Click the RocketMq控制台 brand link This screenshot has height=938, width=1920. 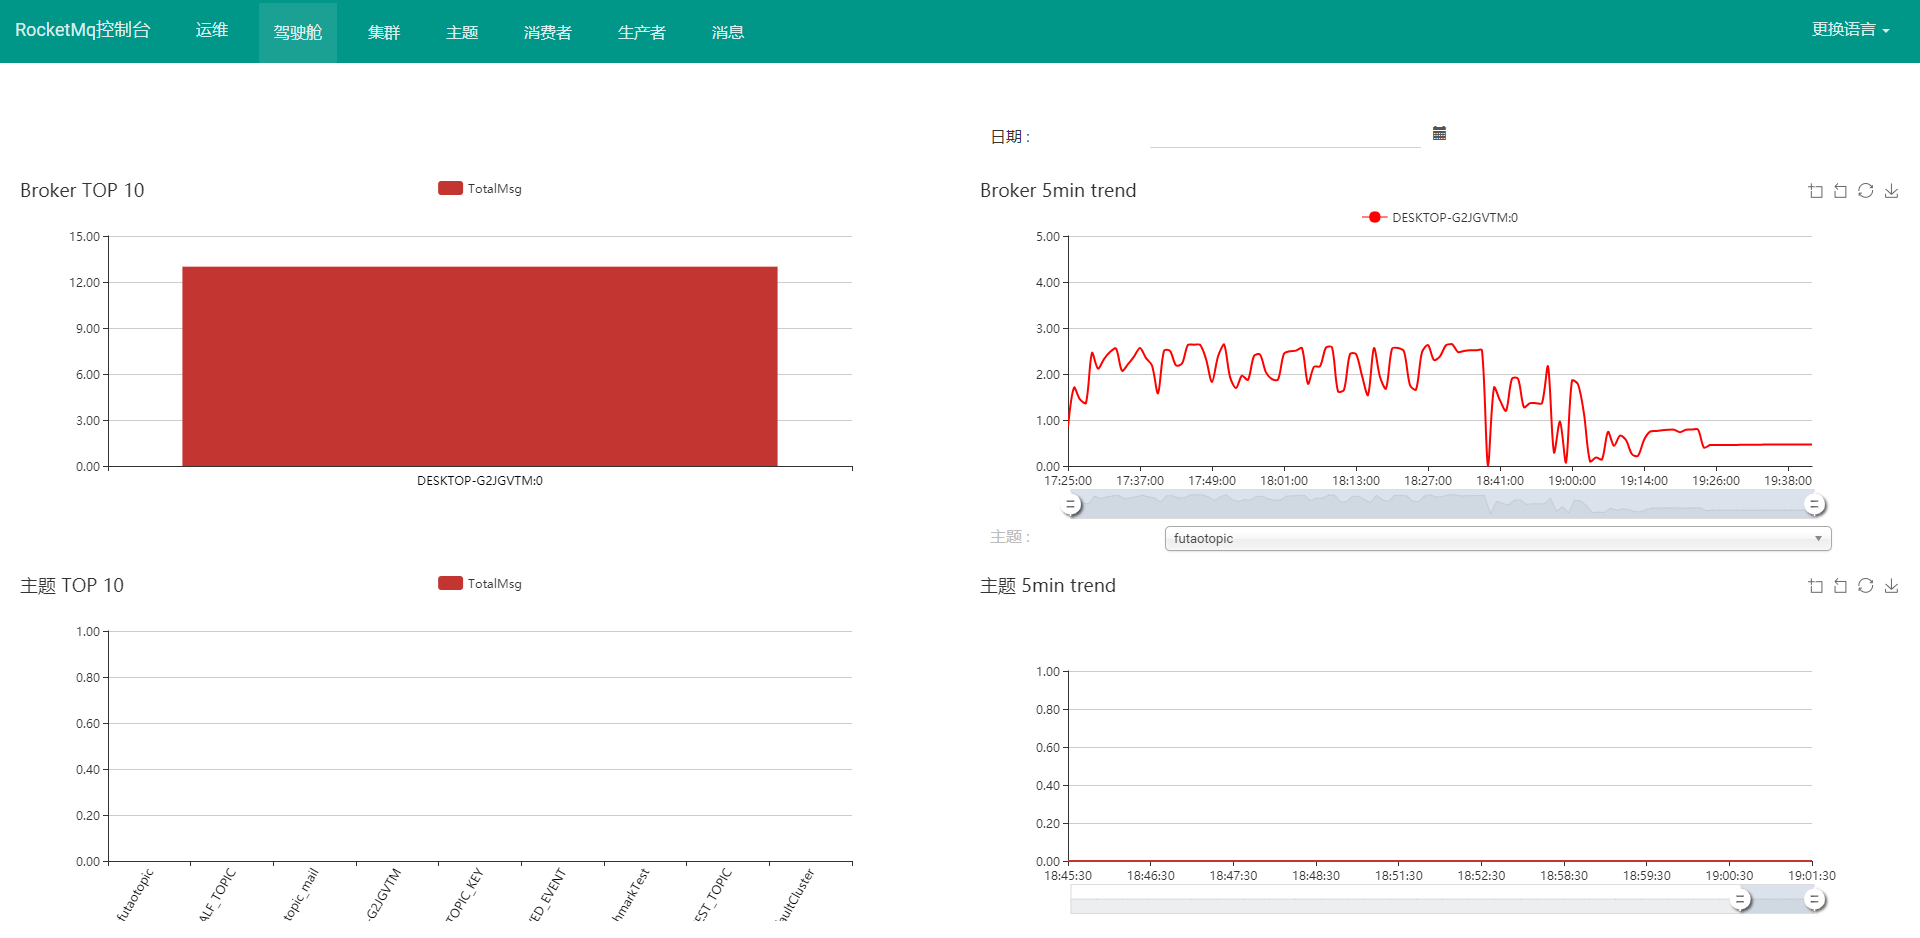click(x=83, y=30)
